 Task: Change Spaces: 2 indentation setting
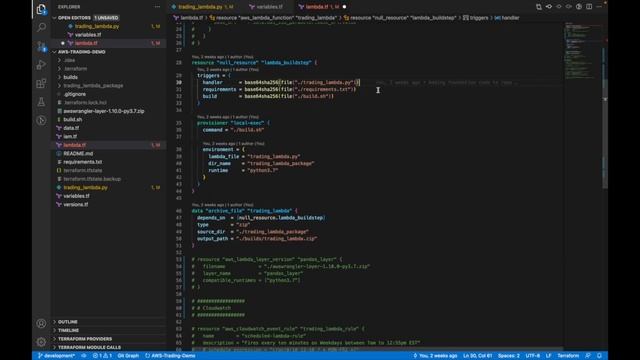pos(509,356)
